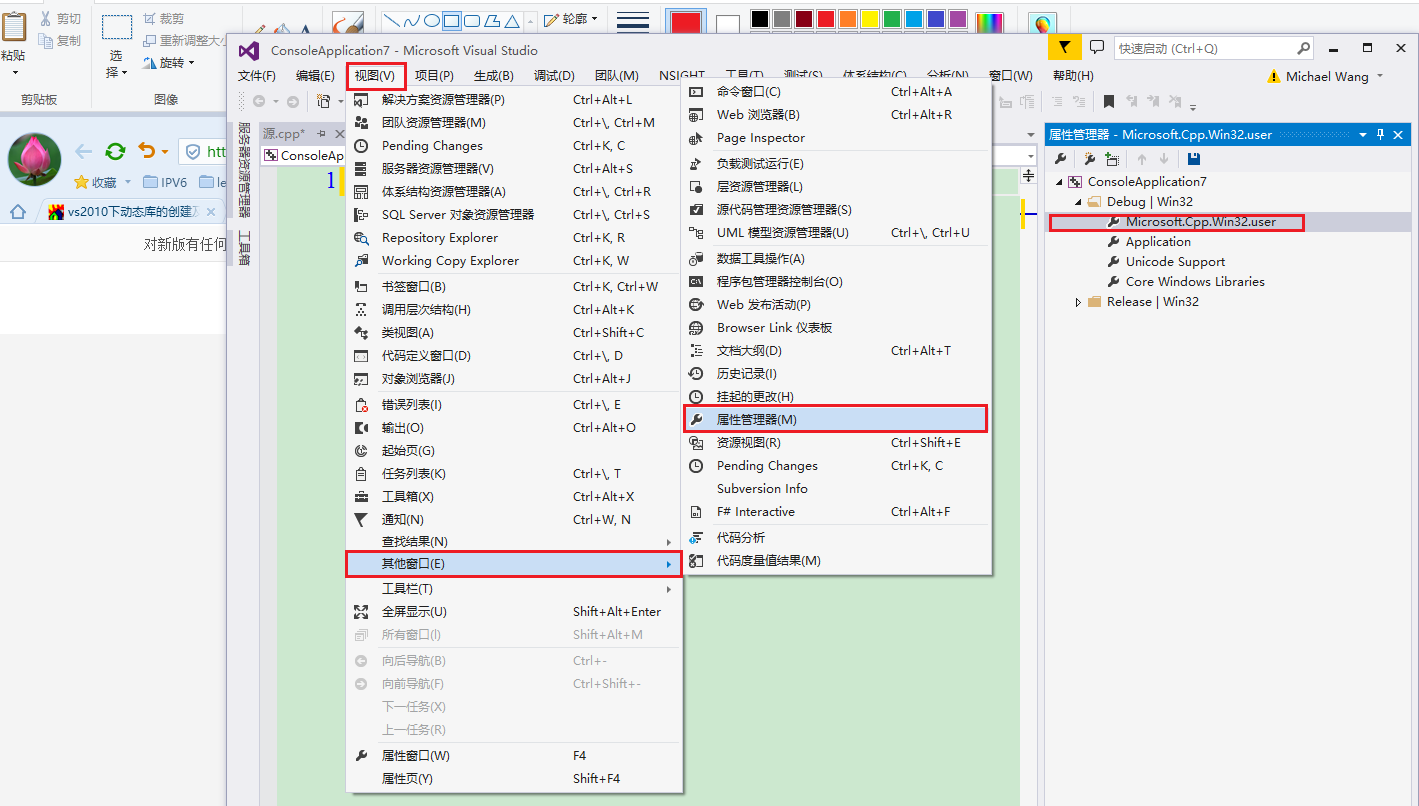1419x806 pixels.
Task: Click the shield icon in browser address bar
Action: pos(192,152)
